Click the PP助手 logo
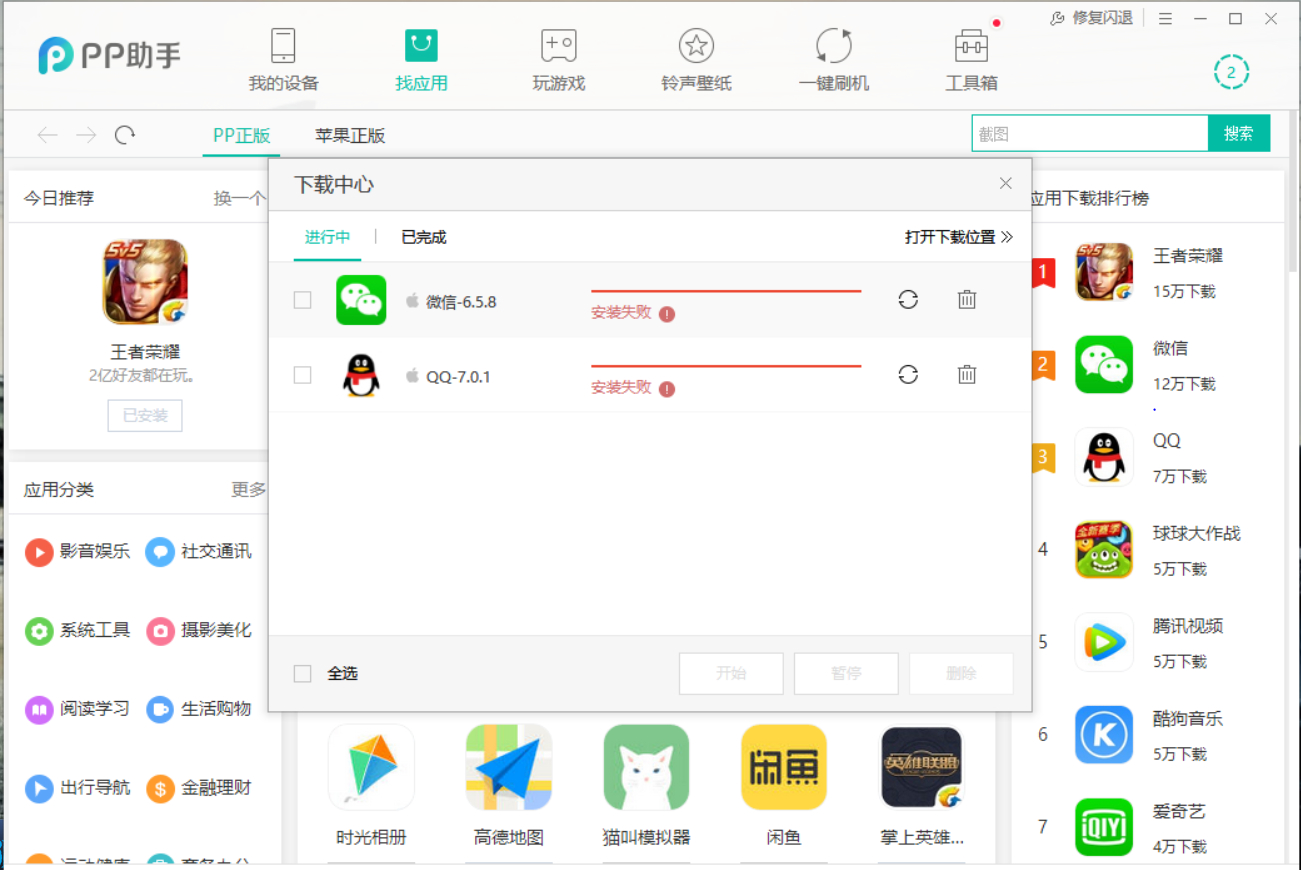The width and height of the screenshot is (1301, 870). click(x=110, y=56)
